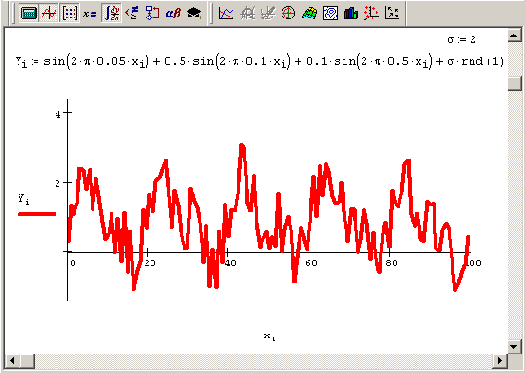Open the Boolean toolbar with comparison signs
The image size is (526, 373).
pos(132,13)
